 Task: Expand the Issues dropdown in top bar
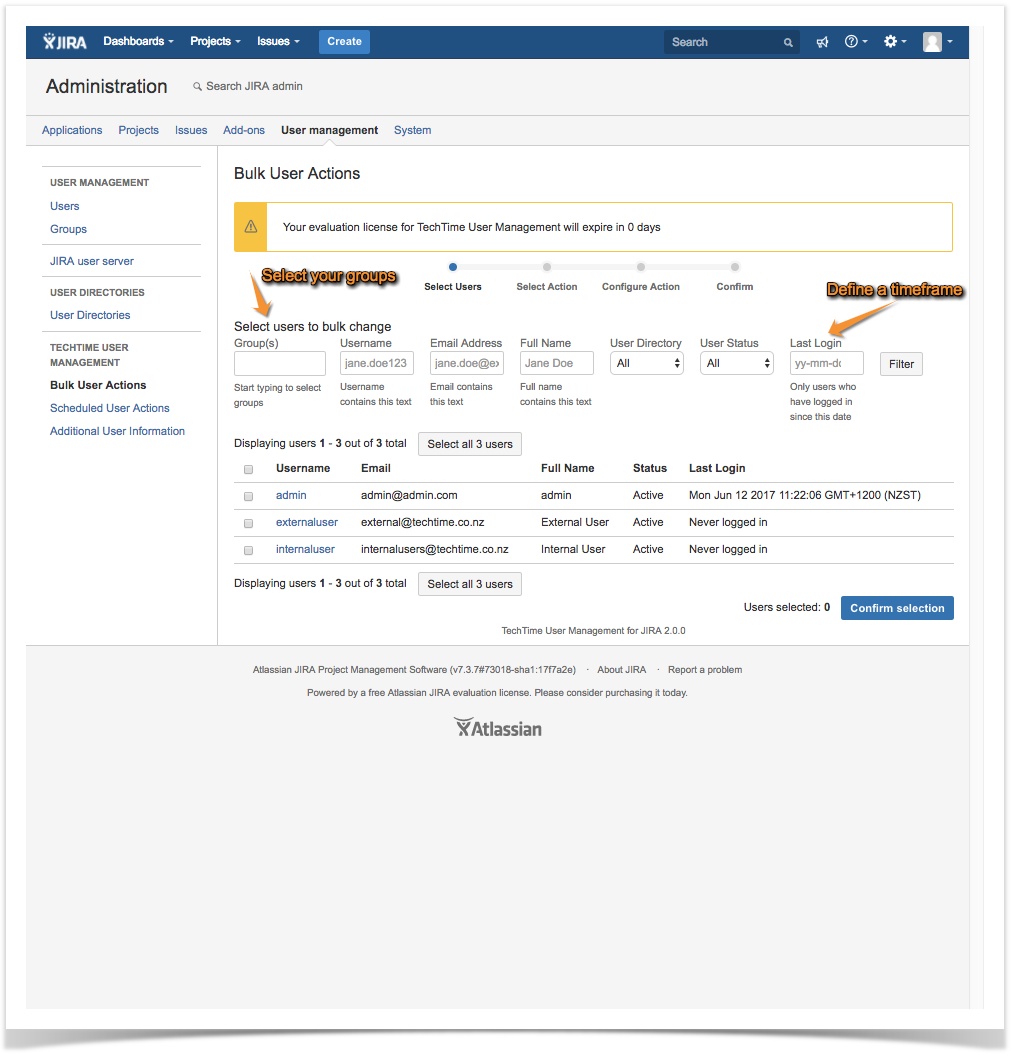coord(280,42)
